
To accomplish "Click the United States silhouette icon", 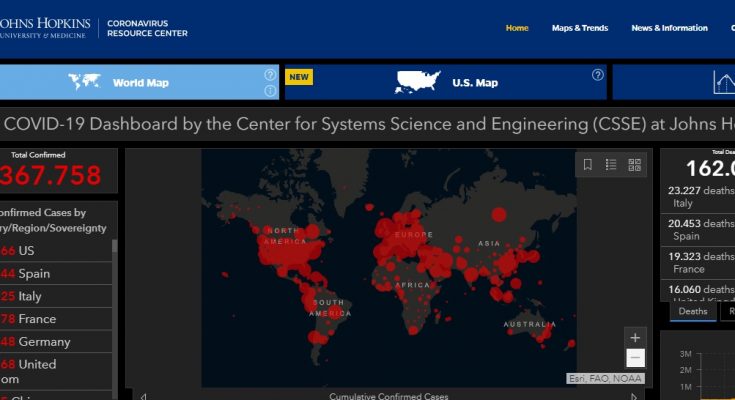I will click(417, 82).
